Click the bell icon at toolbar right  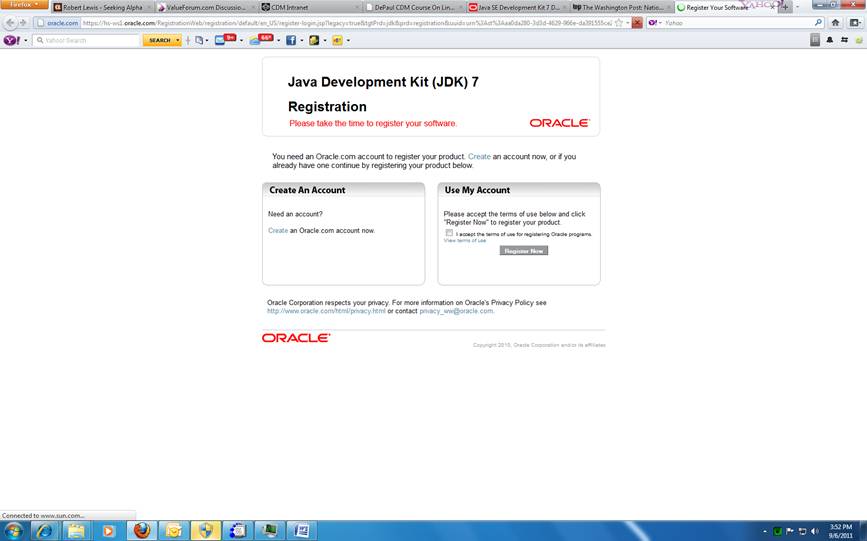point(829,40)
